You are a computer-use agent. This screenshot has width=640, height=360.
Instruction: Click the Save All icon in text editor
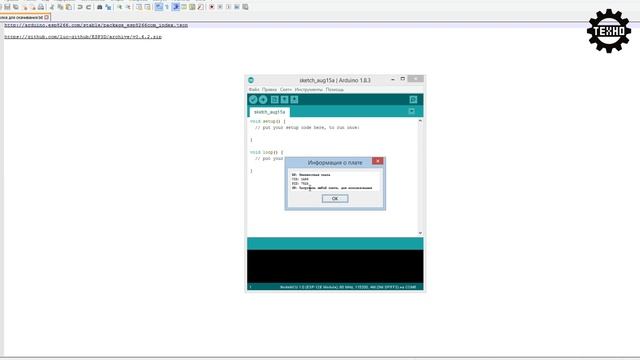[16, 7]
